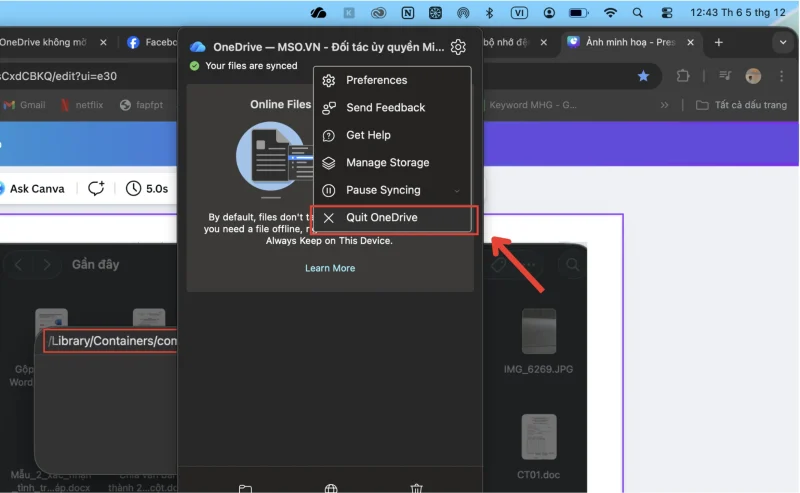Open the Chrome profile avatar
Screen dimensions: 800x493
[x=753, y=76]
